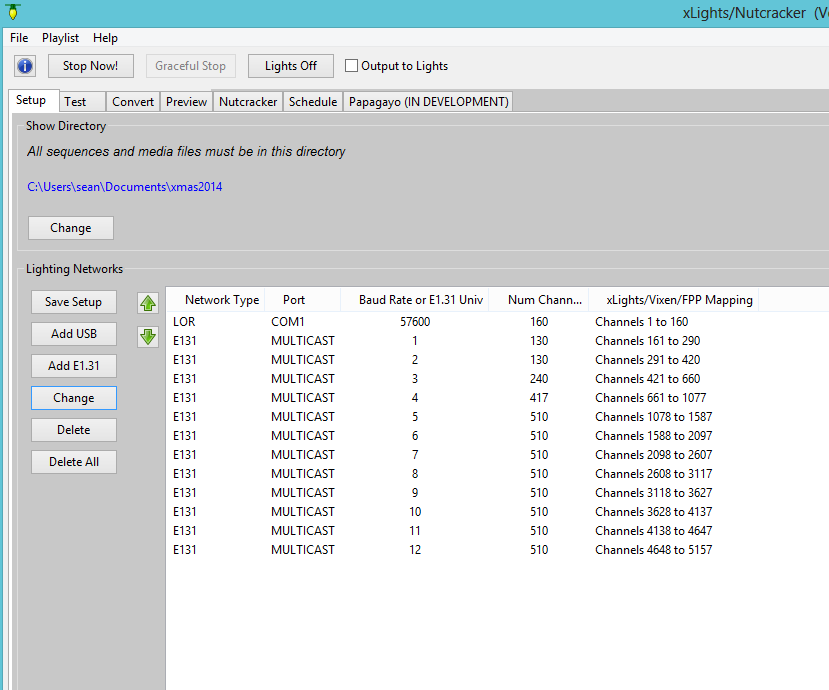Select 'Channels 161 to 290' row

tap(463, 341)
